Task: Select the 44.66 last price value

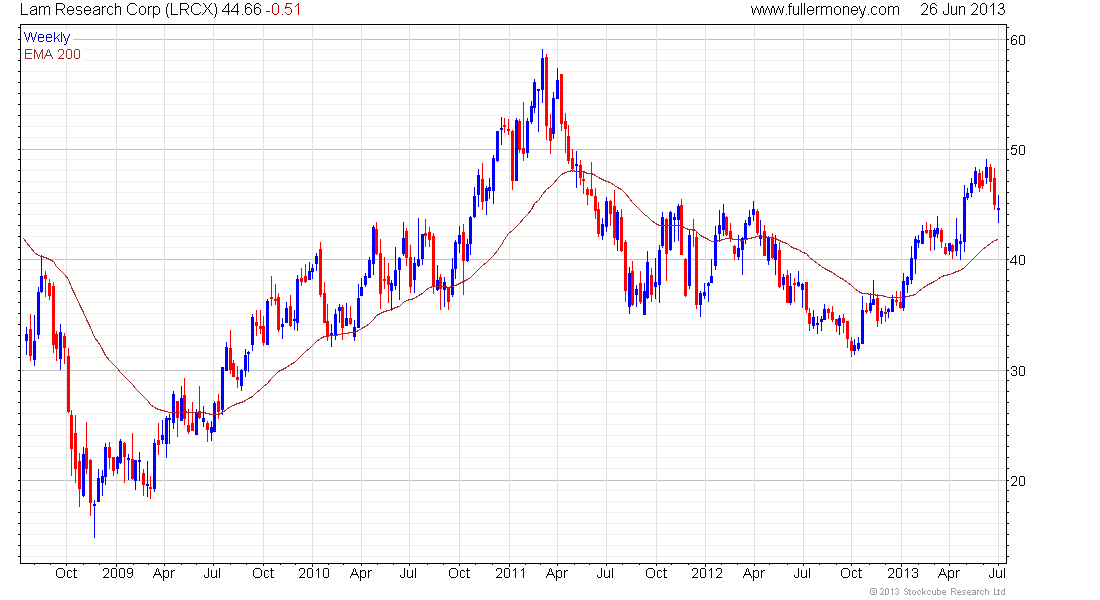Action: pos(241,10)
